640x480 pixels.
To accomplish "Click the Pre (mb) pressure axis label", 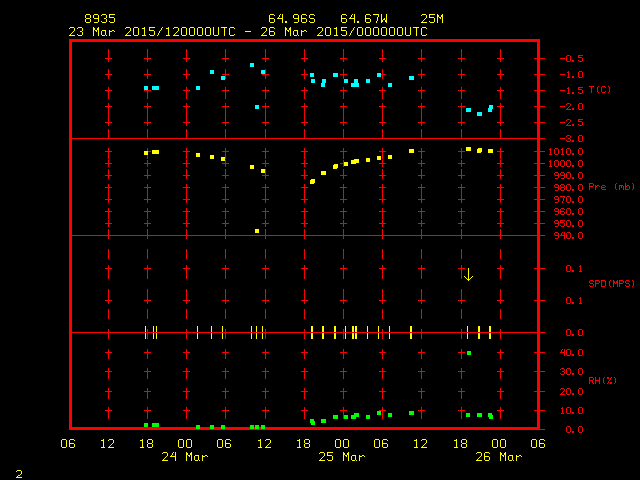I will (611, 187).
